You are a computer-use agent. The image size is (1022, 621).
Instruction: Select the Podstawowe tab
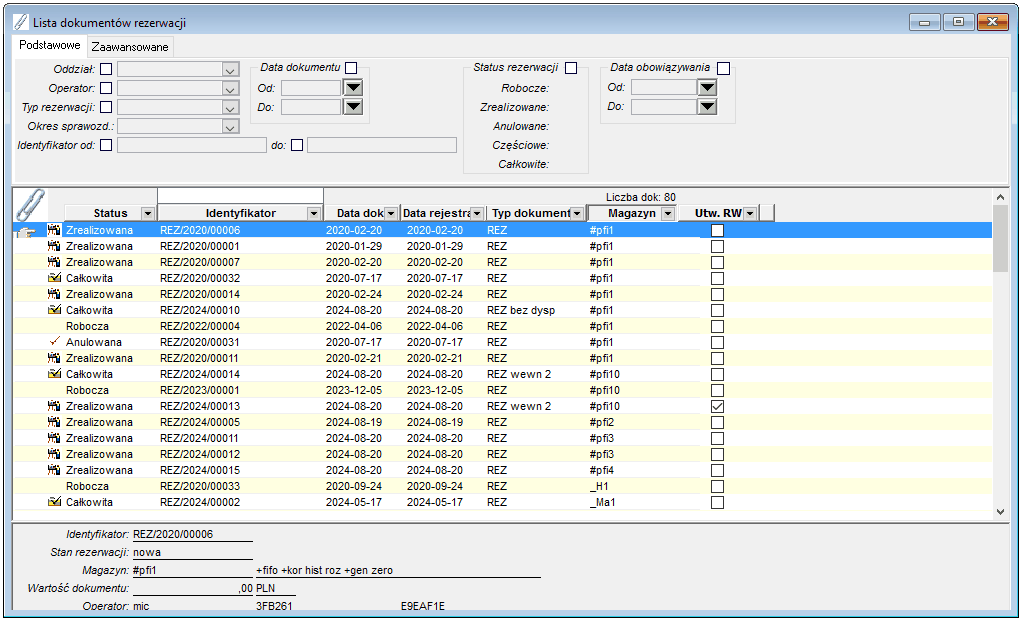(50, 45)
